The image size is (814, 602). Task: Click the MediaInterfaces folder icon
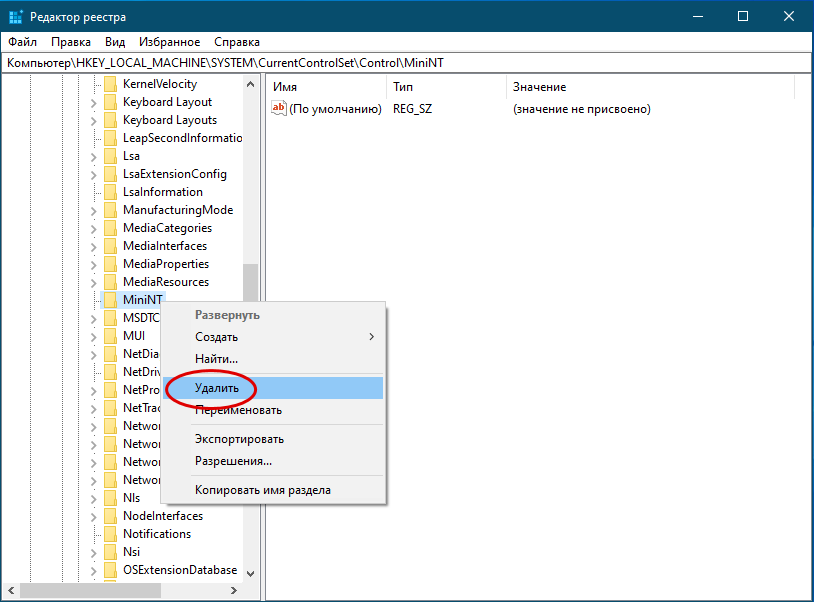[110, 246]
